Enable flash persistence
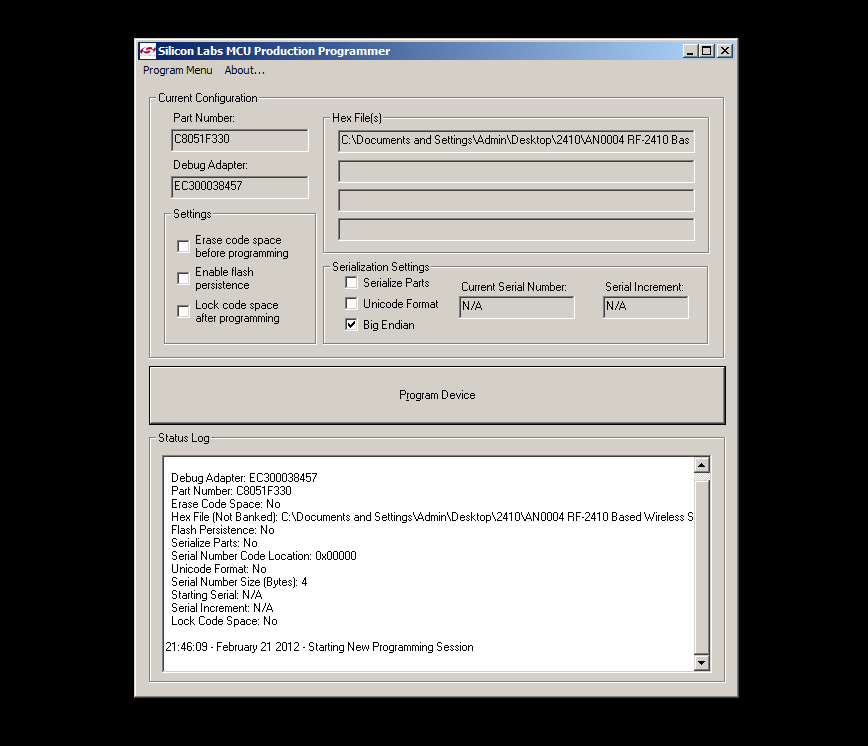 (183, 278)
